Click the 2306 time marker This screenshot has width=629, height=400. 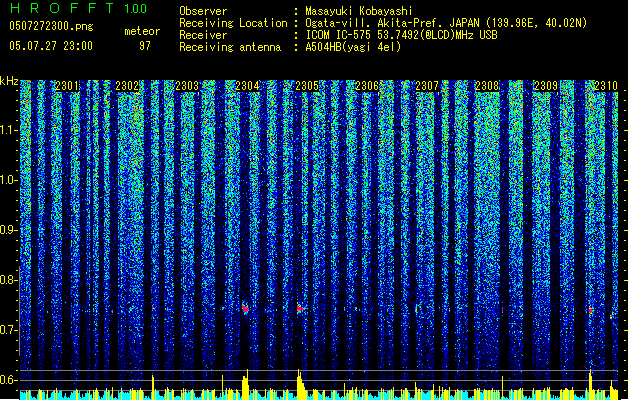[x=367, y=86]
